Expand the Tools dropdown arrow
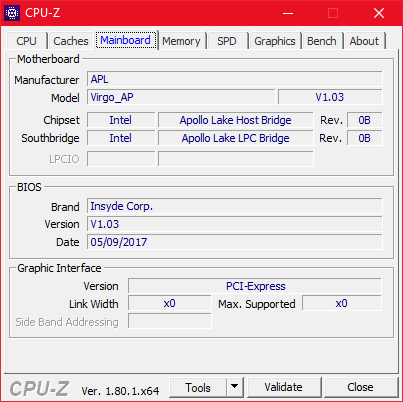 click(x=235, y=387)
